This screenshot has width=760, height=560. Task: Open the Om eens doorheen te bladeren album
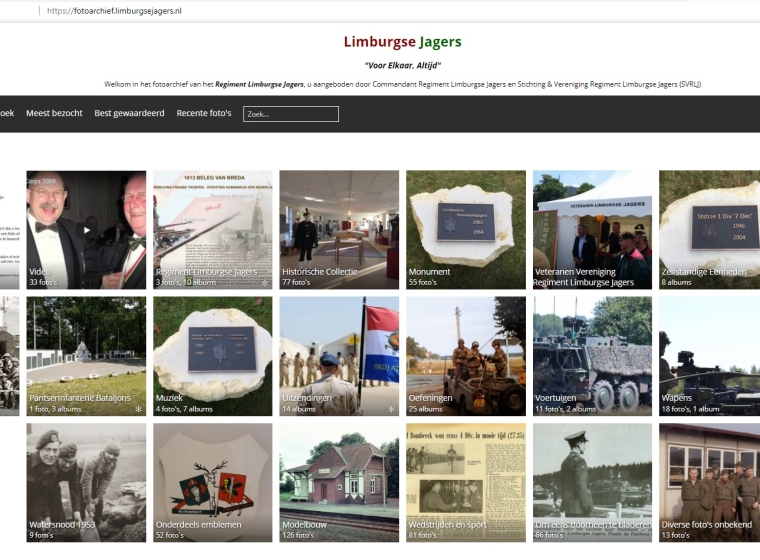coord(592,483)
